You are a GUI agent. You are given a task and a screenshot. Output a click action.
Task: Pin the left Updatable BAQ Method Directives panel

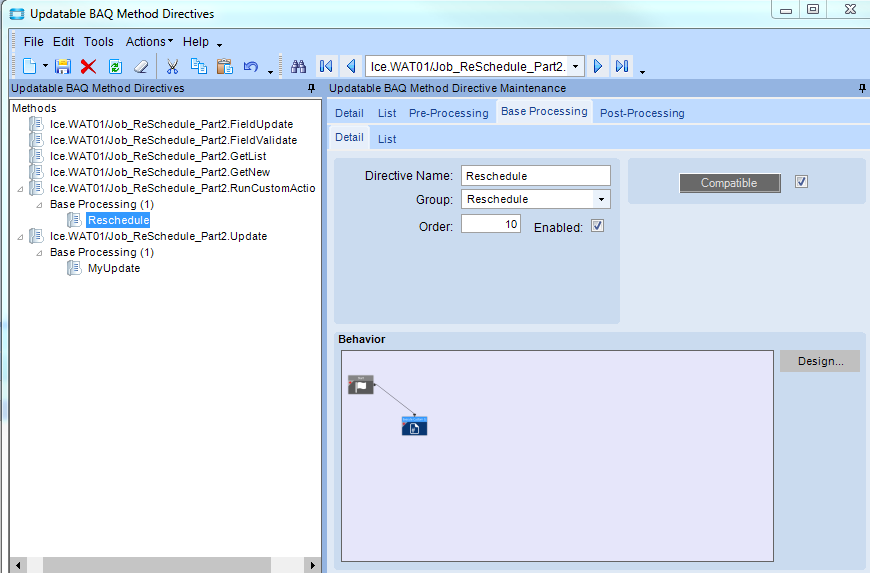[x=311, y=88]
